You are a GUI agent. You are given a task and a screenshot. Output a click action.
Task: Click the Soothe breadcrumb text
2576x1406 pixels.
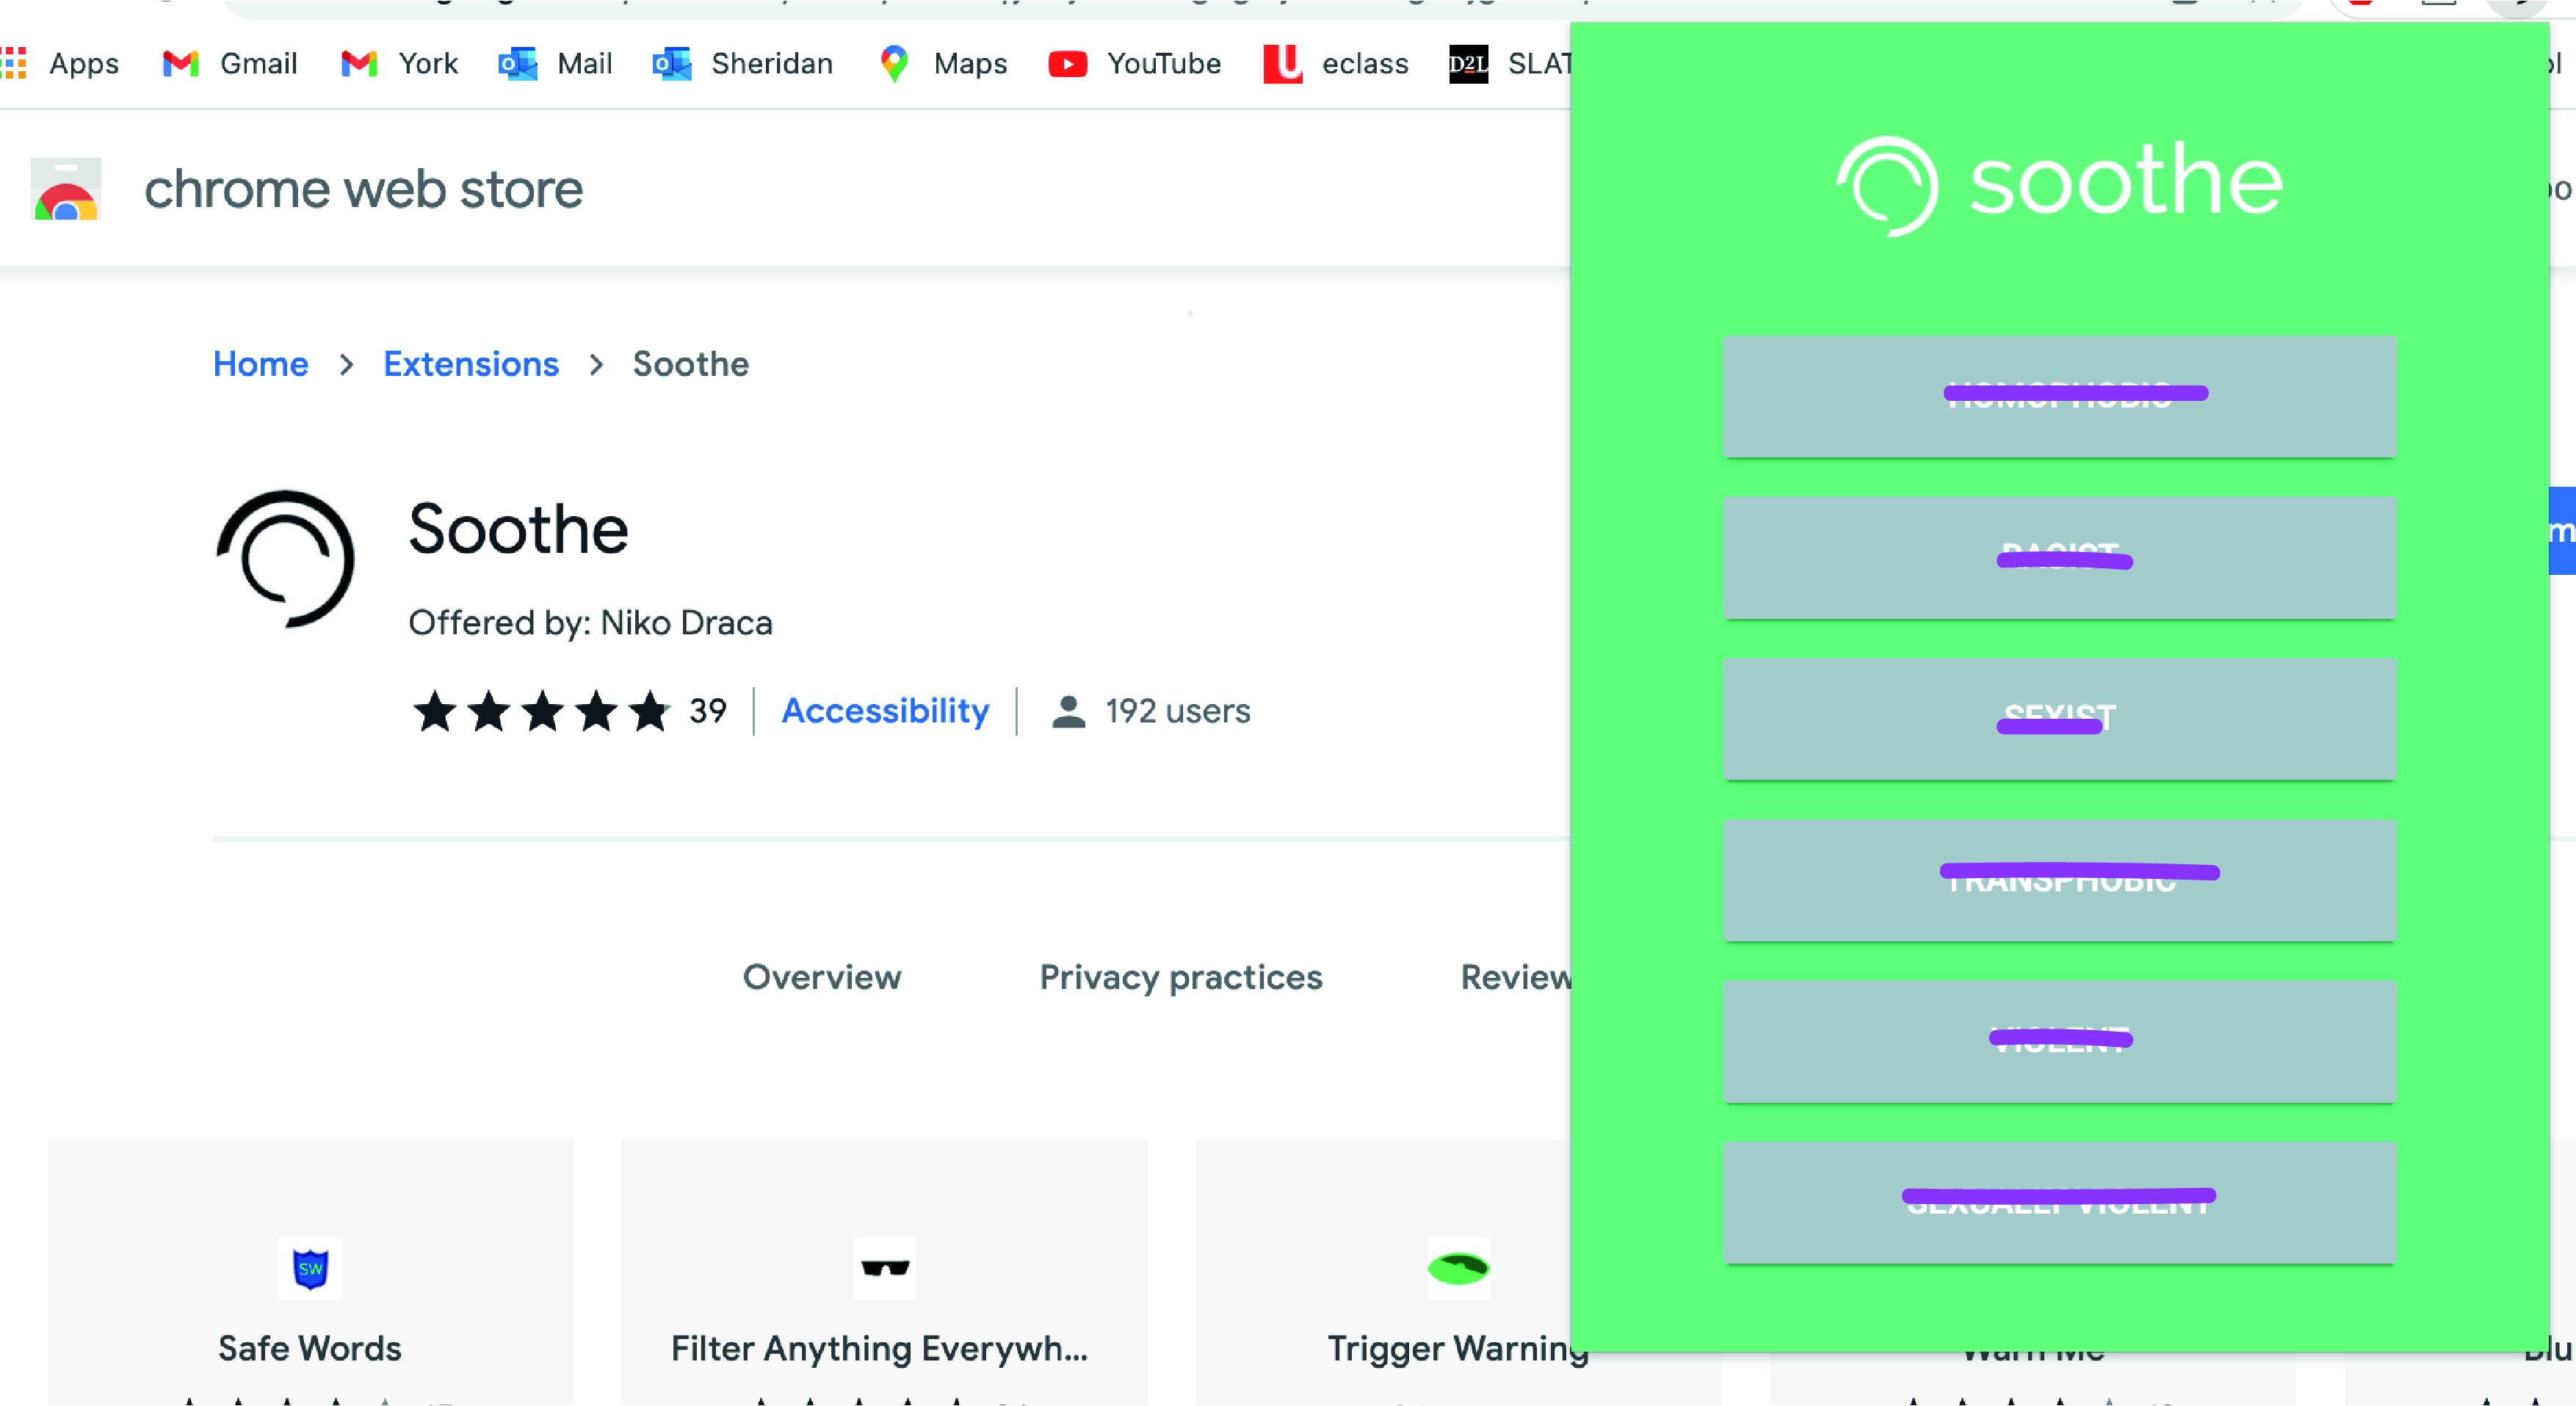[691, 364]
